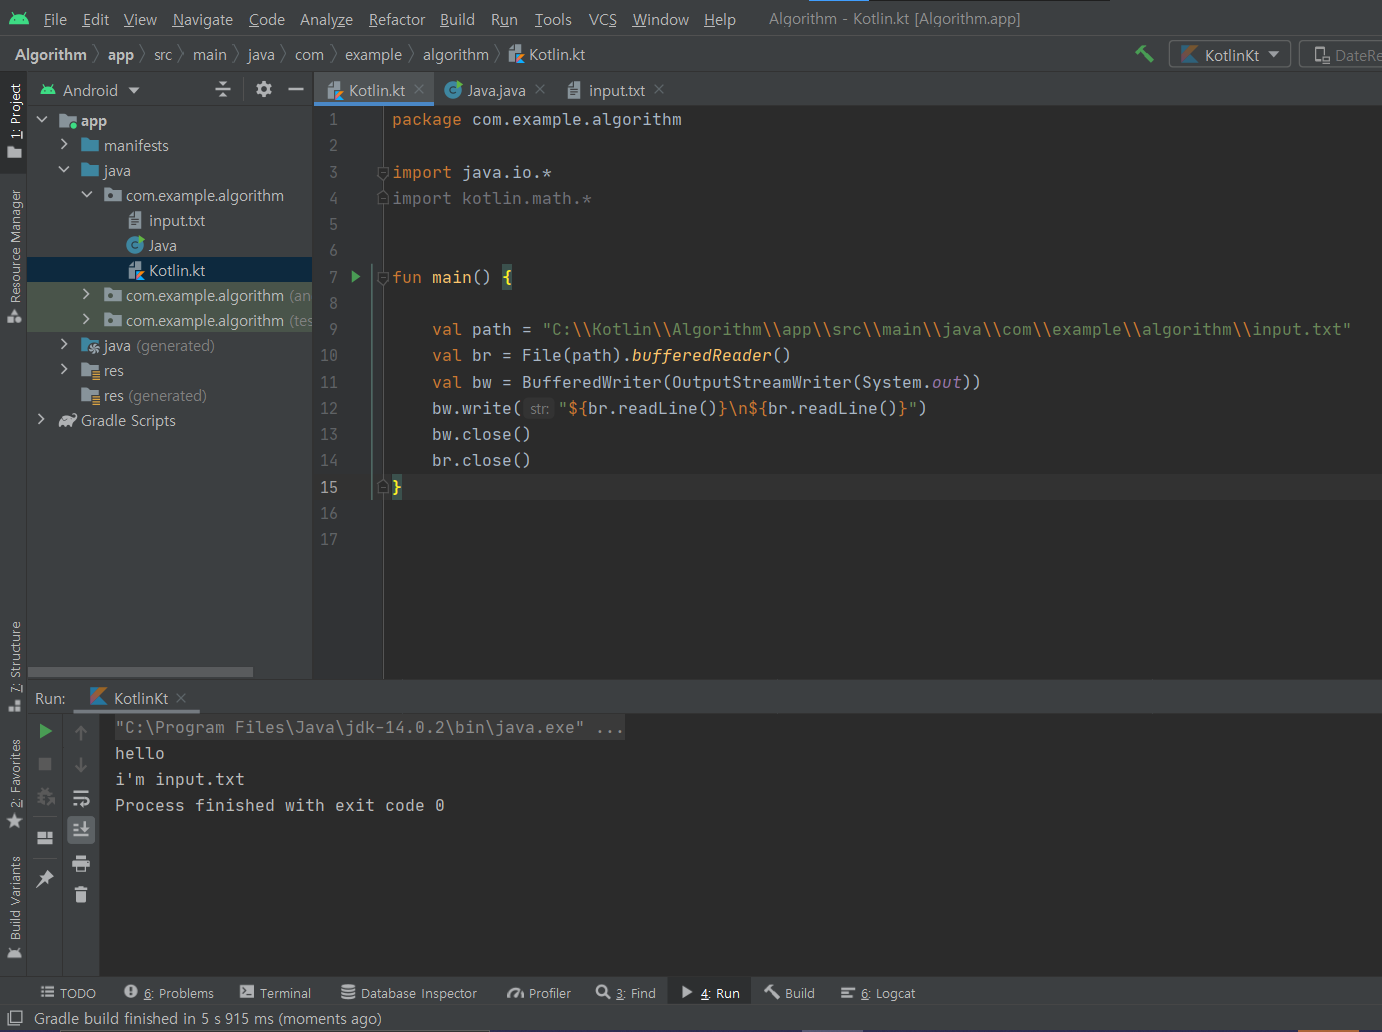Viewport: 1382px width, 1032px height.
Task: Open the Problems tool window
Action: pyautogui.click(x=169, y=993)
